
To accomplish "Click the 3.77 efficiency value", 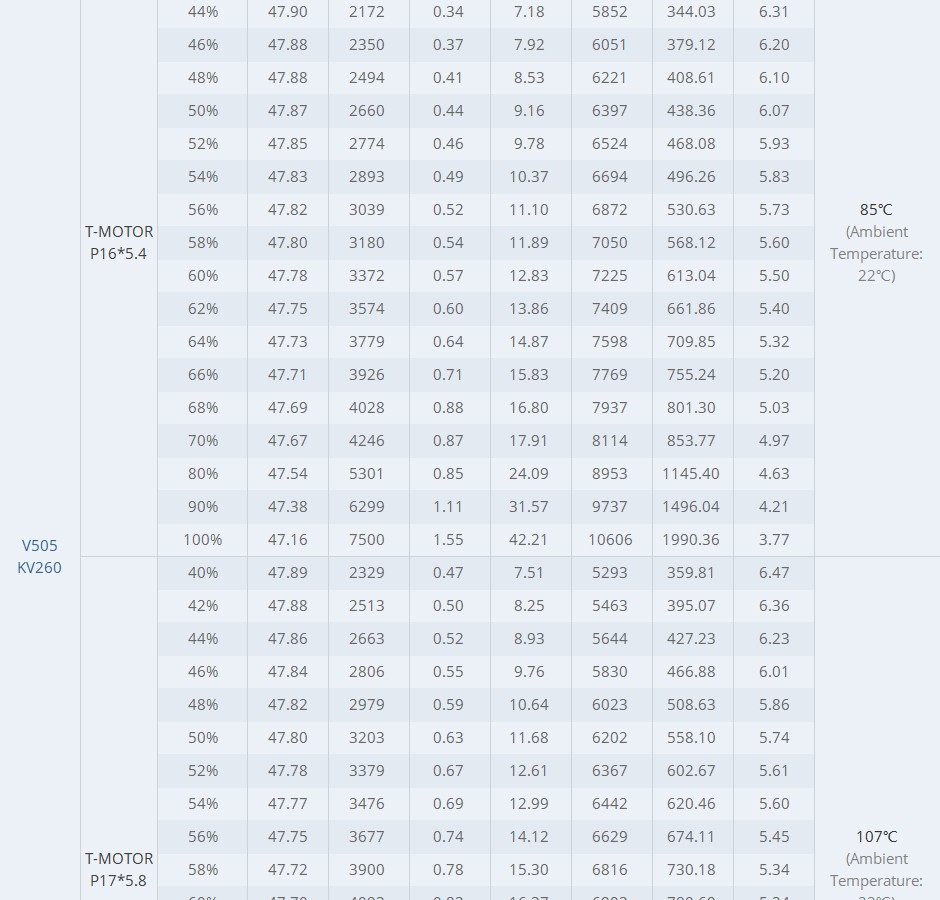I will (x=774, y=540).
